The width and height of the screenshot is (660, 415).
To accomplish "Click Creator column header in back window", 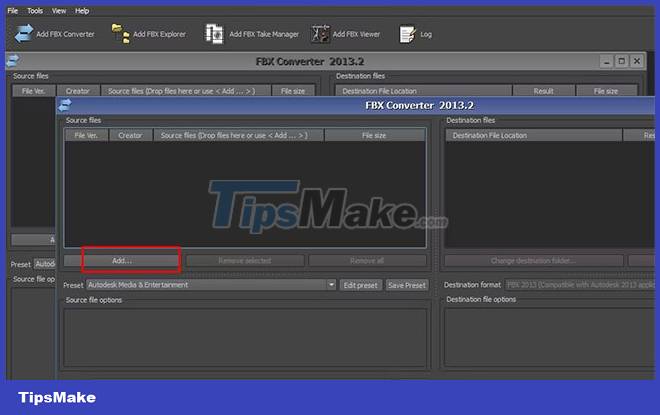I will pos(78,91).
